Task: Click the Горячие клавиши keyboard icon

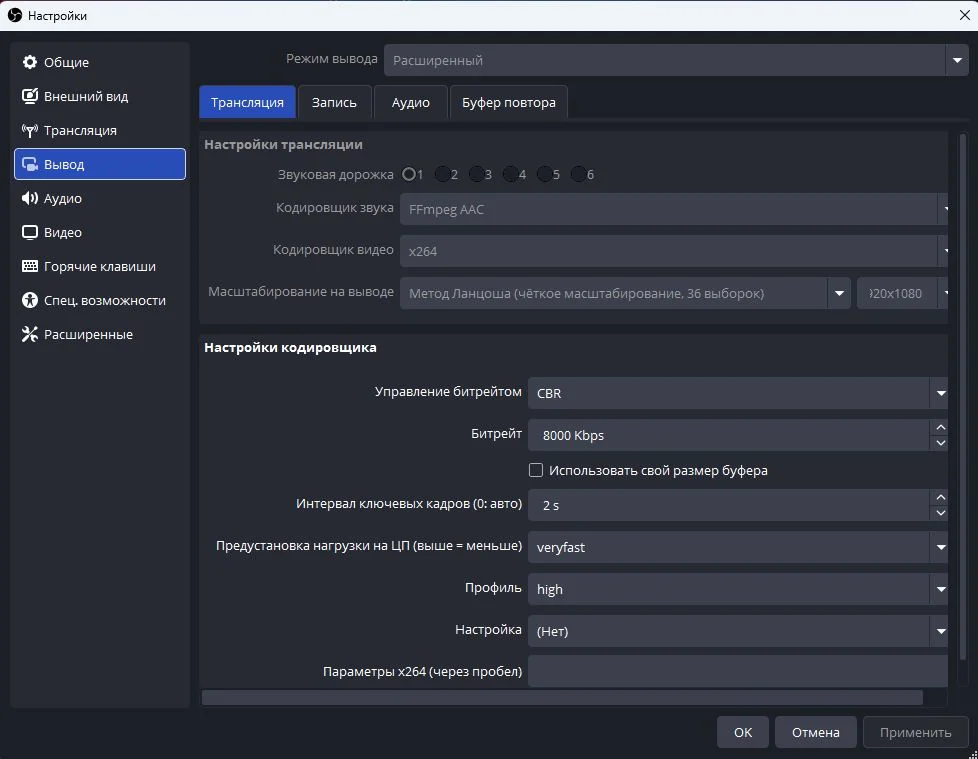Action: pyautogui.click(x=29, y=266)
